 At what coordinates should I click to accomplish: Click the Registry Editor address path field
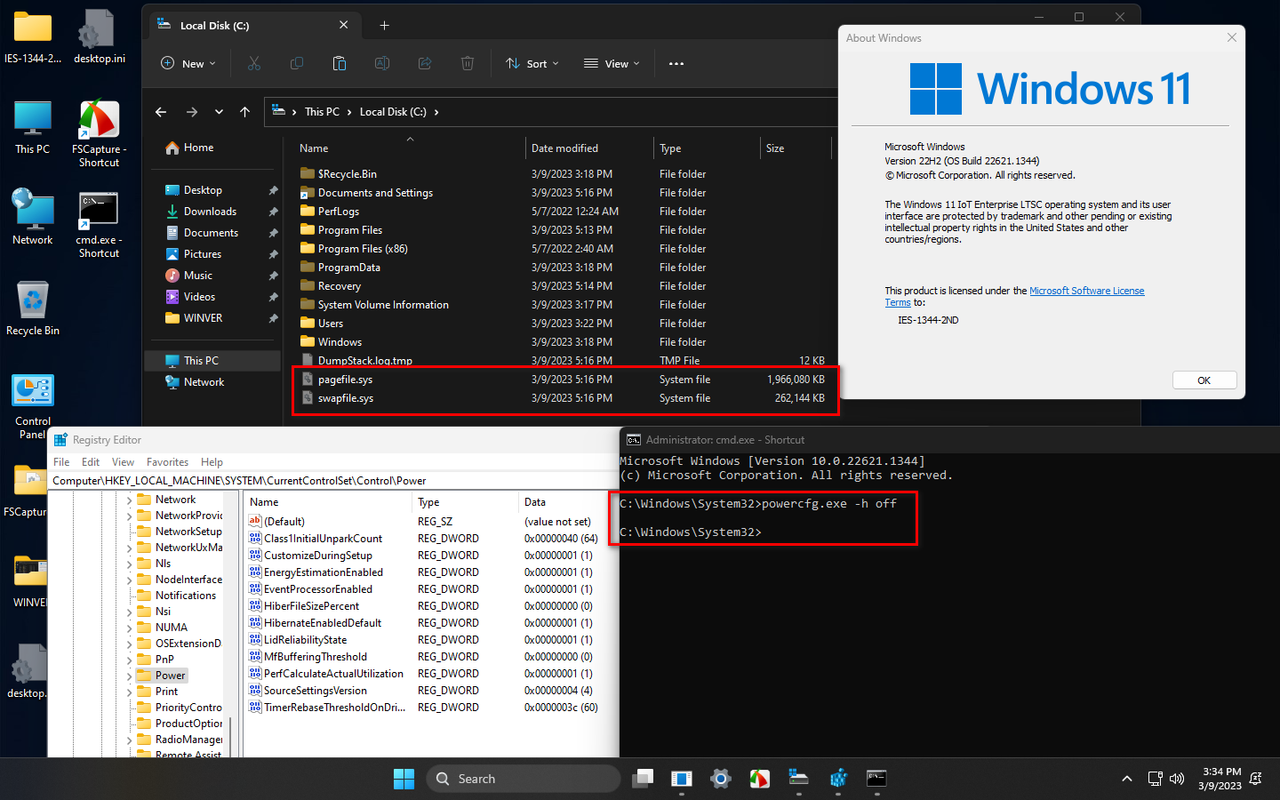334,480
